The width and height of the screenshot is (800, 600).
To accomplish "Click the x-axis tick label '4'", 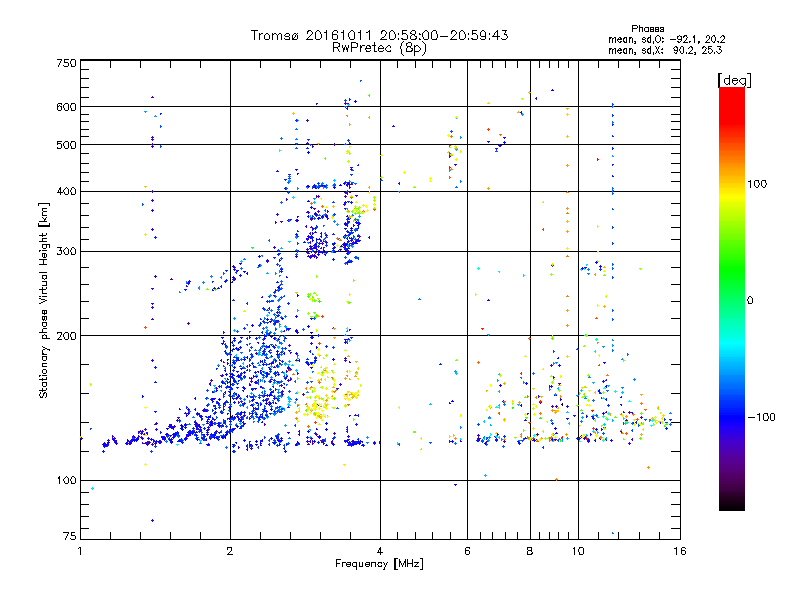I will point(380,551).
